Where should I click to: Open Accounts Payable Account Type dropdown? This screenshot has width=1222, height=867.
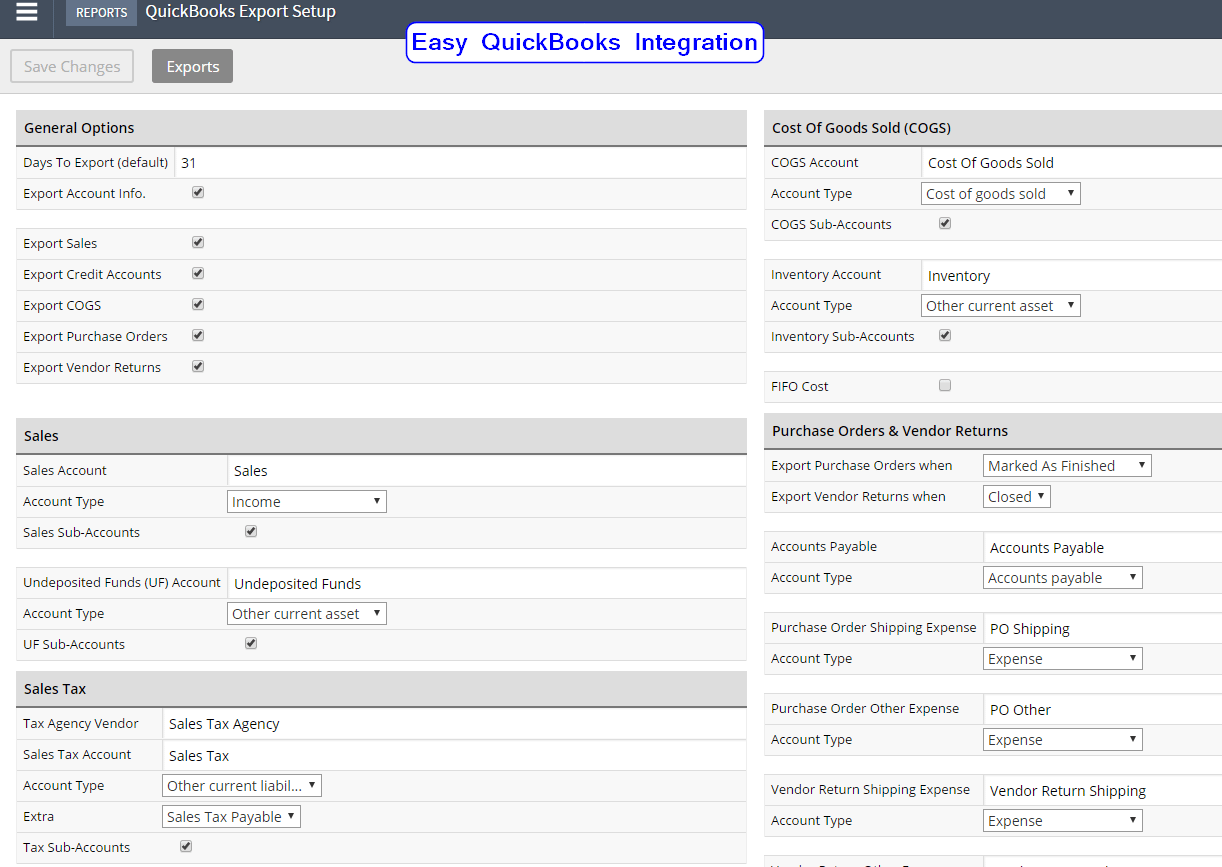coord(1063,578)
